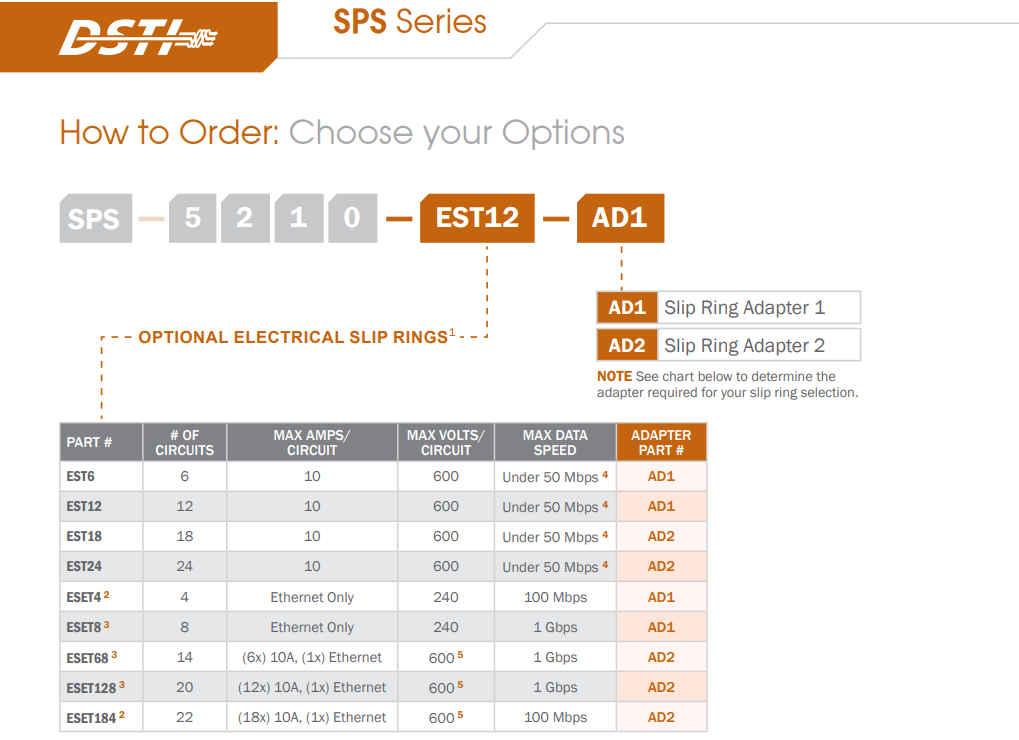Select the EST24 part number cell

coord(101,567)
